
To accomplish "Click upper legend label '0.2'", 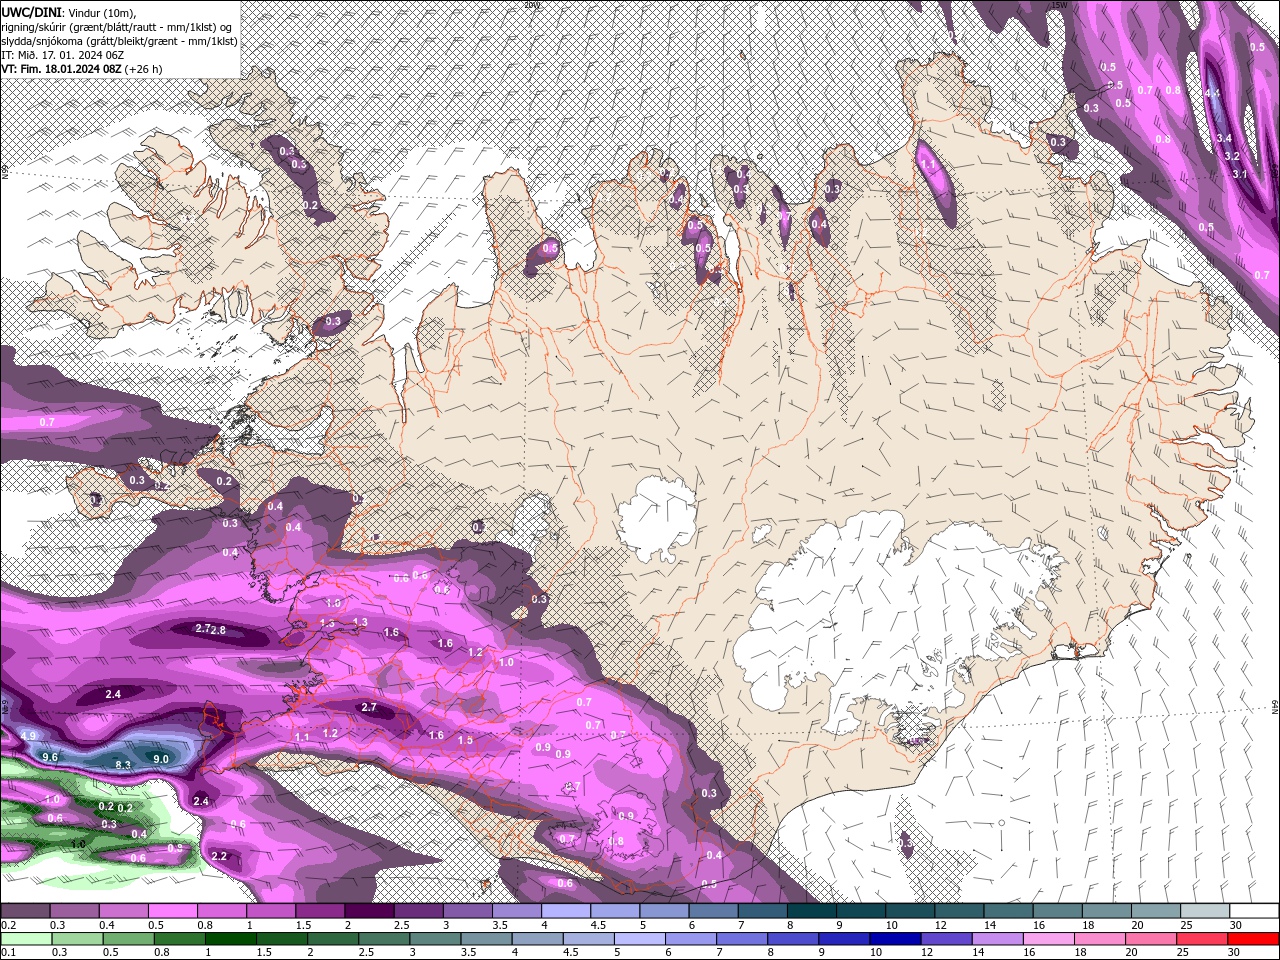I will 8,925.
